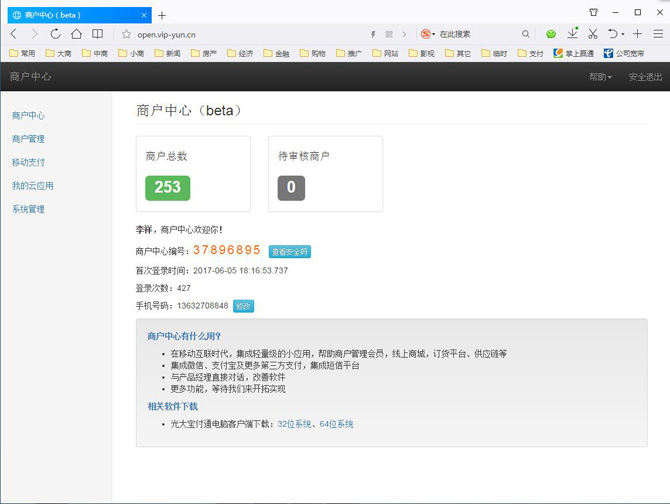The height and width of the screenshot is (504, 670).
Task: Expand the 帮助 dropdown menu
Action: click(600, 77)
